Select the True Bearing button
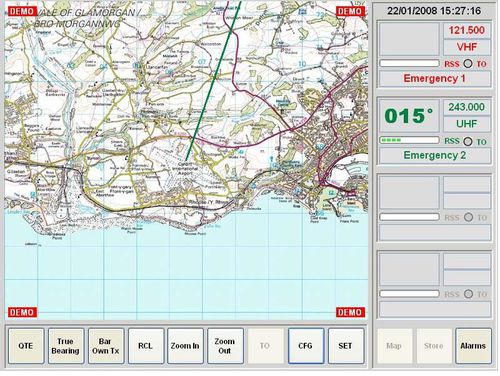This screenshot has height=376, width=500. point(66,346)
